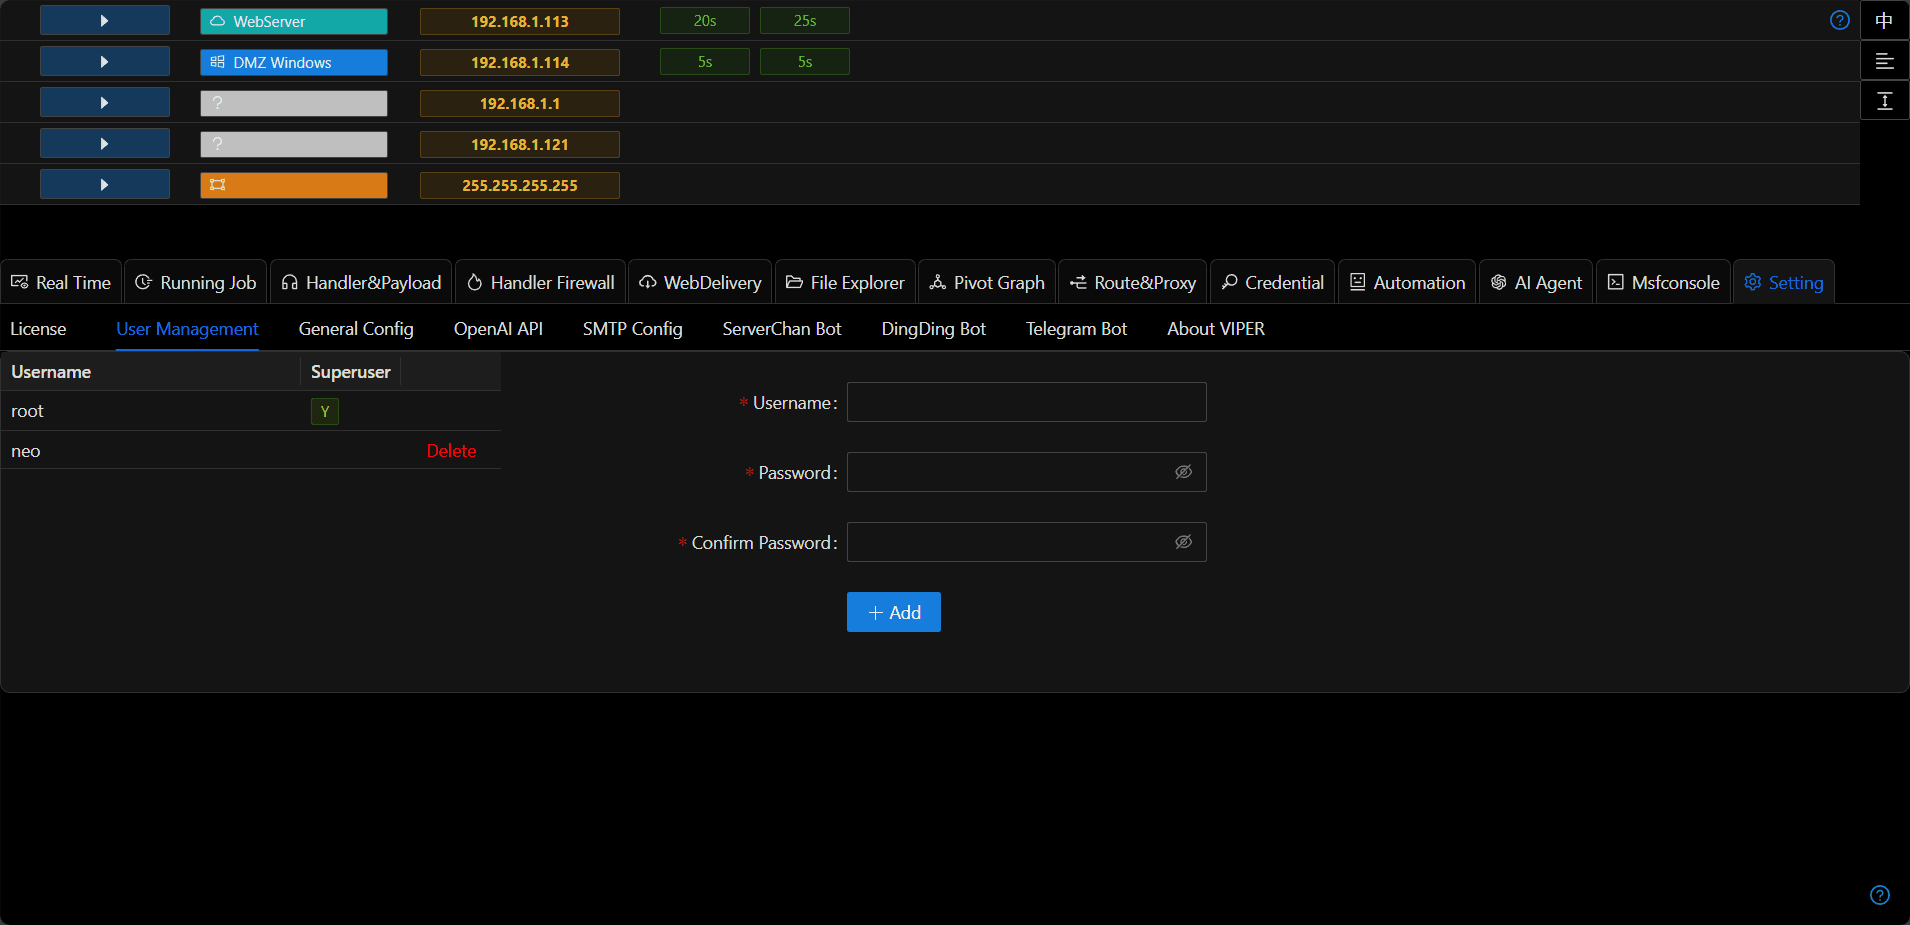Open the Handler&Payload tab
Image resolution: width=1910 pixels, height=925 pixels.
pos(361,282)
